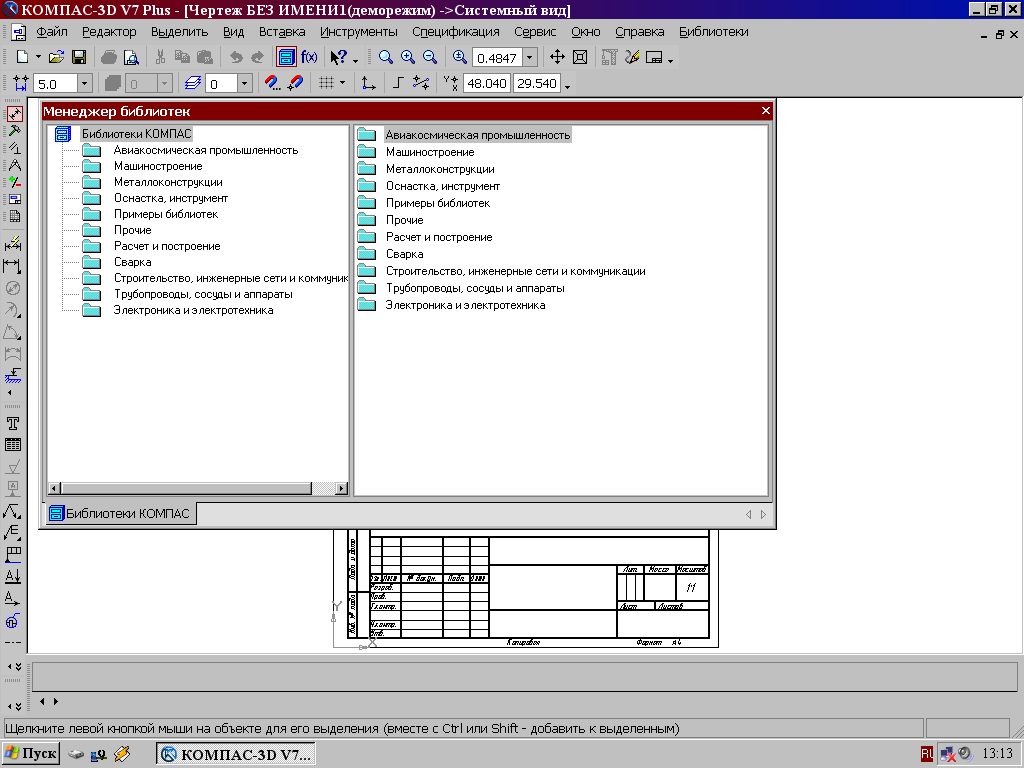Click the left tree horizontal scrollbar right arrow

point(341,488)
